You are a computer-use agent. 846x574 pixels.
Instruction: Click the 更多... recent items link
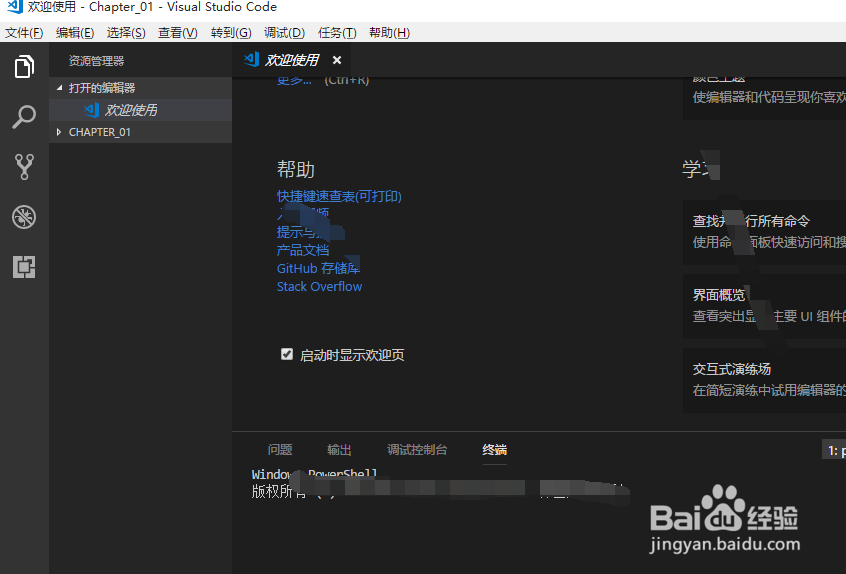click(294, 80)
